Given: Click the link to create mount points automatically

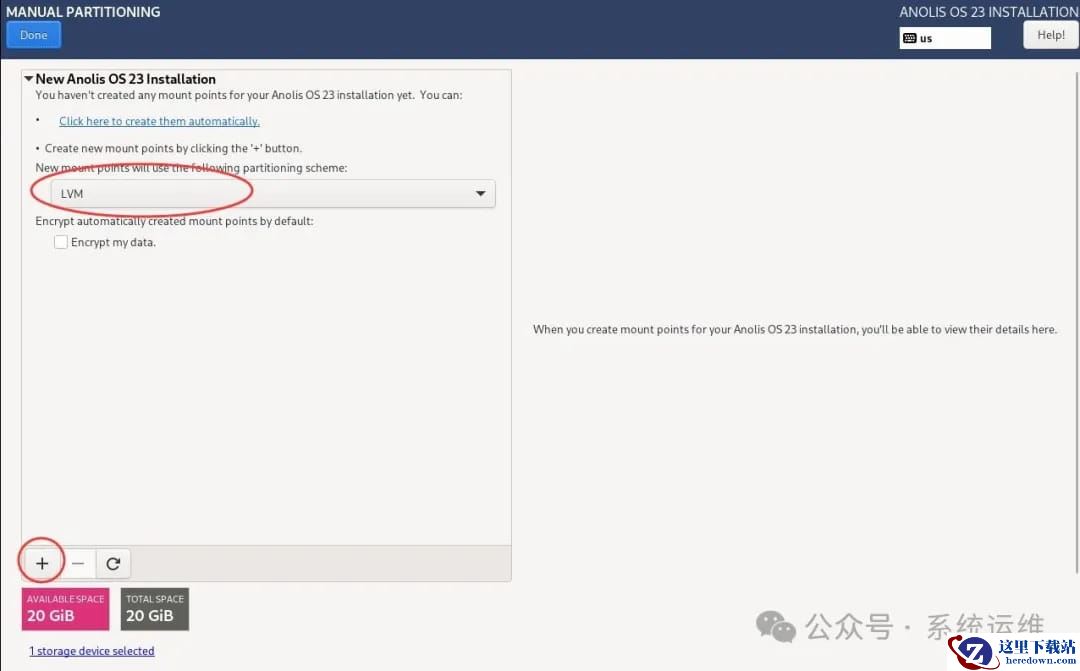Looking at the screenshot, I should (159, 121).
